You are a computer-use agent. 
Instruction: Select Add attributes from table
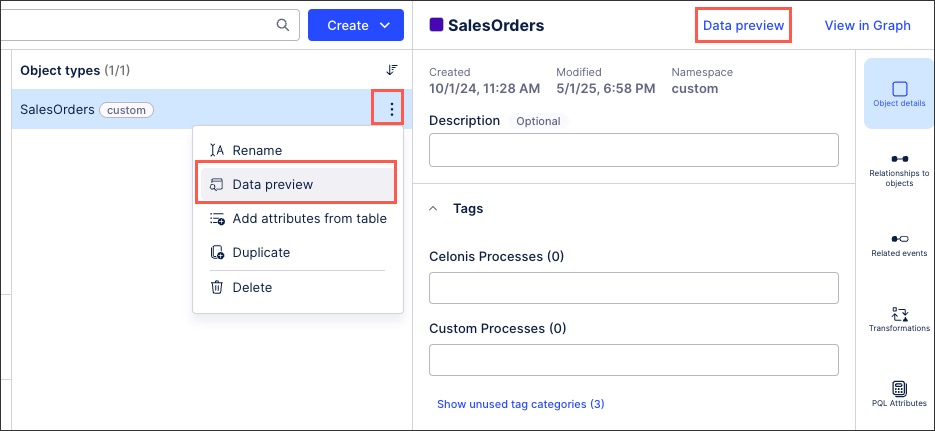298,219
